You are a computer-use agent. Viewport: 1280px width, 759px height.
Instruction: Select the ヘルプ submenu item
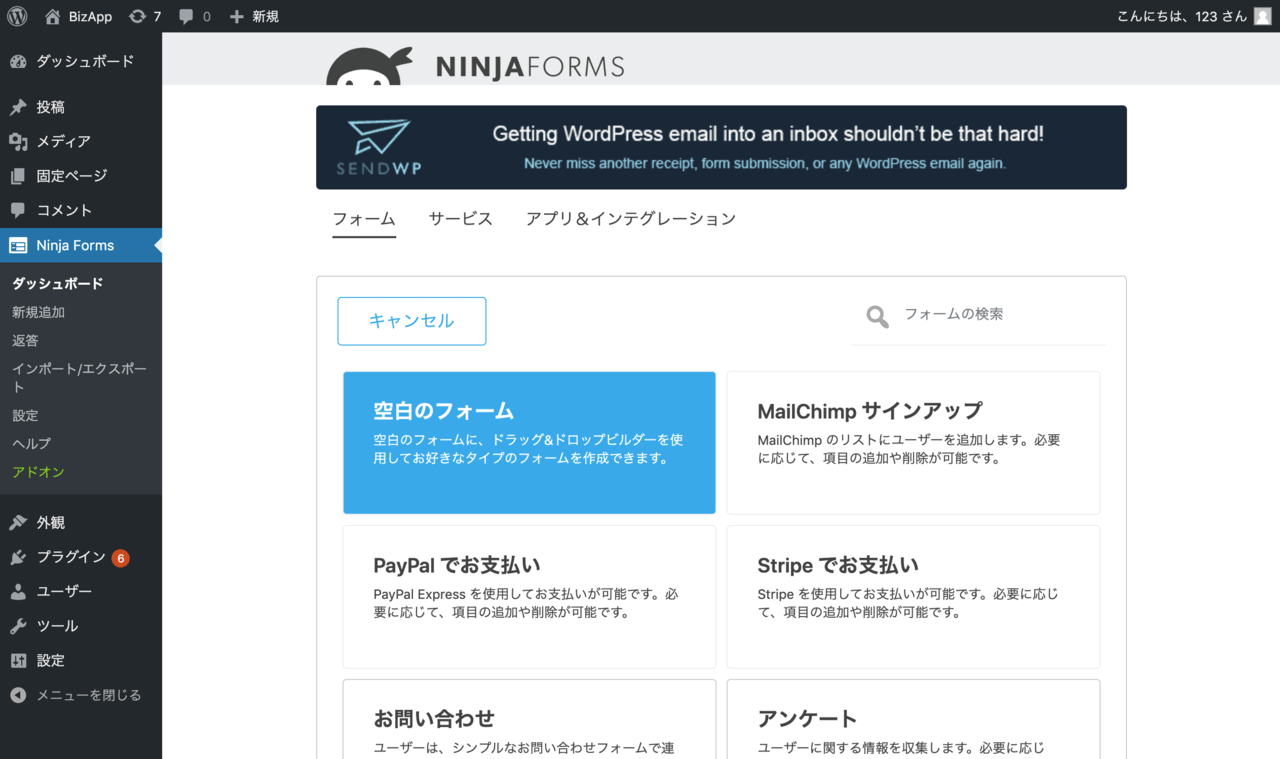[31, 443]
